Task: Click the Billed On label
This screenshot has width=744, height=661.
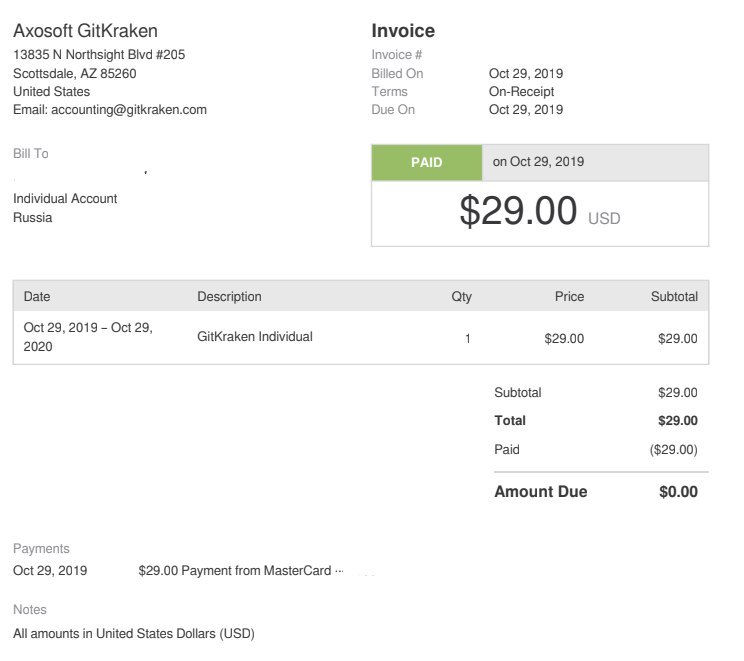Action: pyautogui.click(x=397, y=74)
